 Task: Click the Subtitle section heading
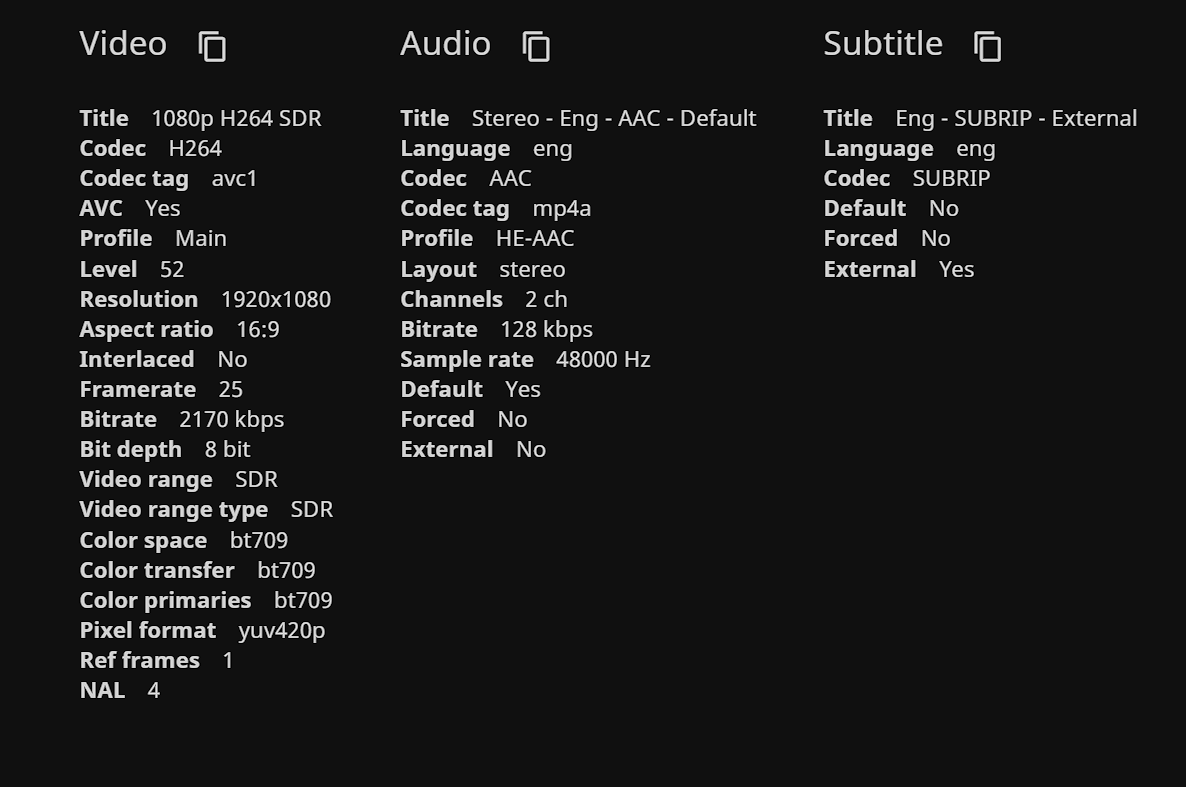point(882,44)
